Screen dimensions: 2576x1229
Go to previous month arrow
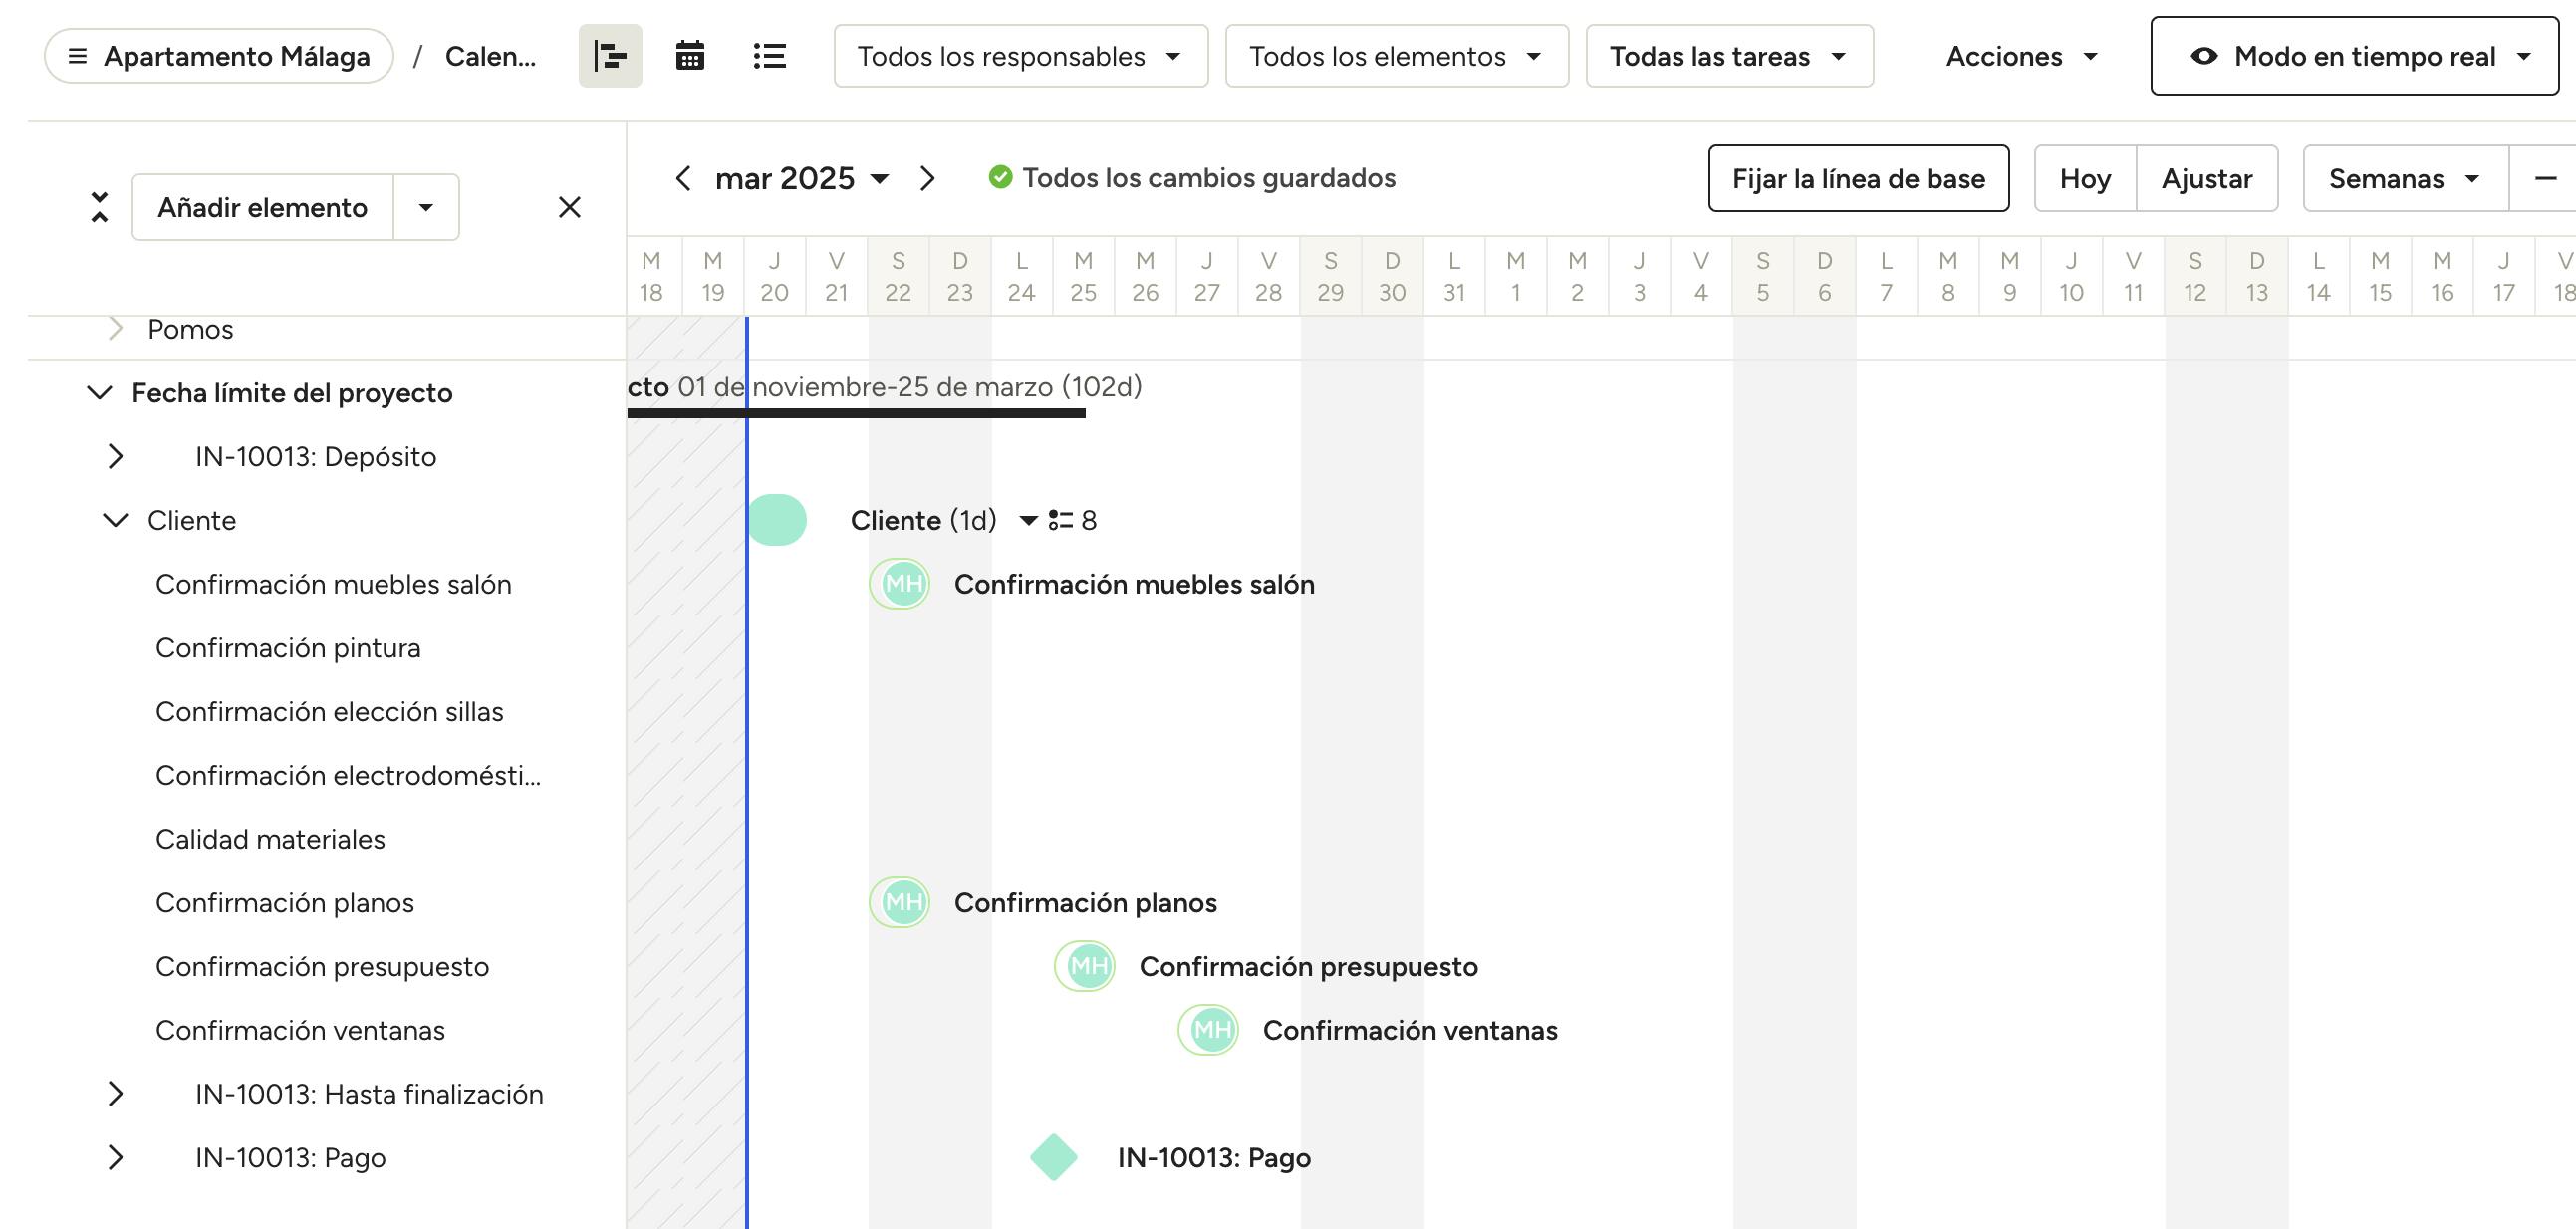[x=683, y=179]
